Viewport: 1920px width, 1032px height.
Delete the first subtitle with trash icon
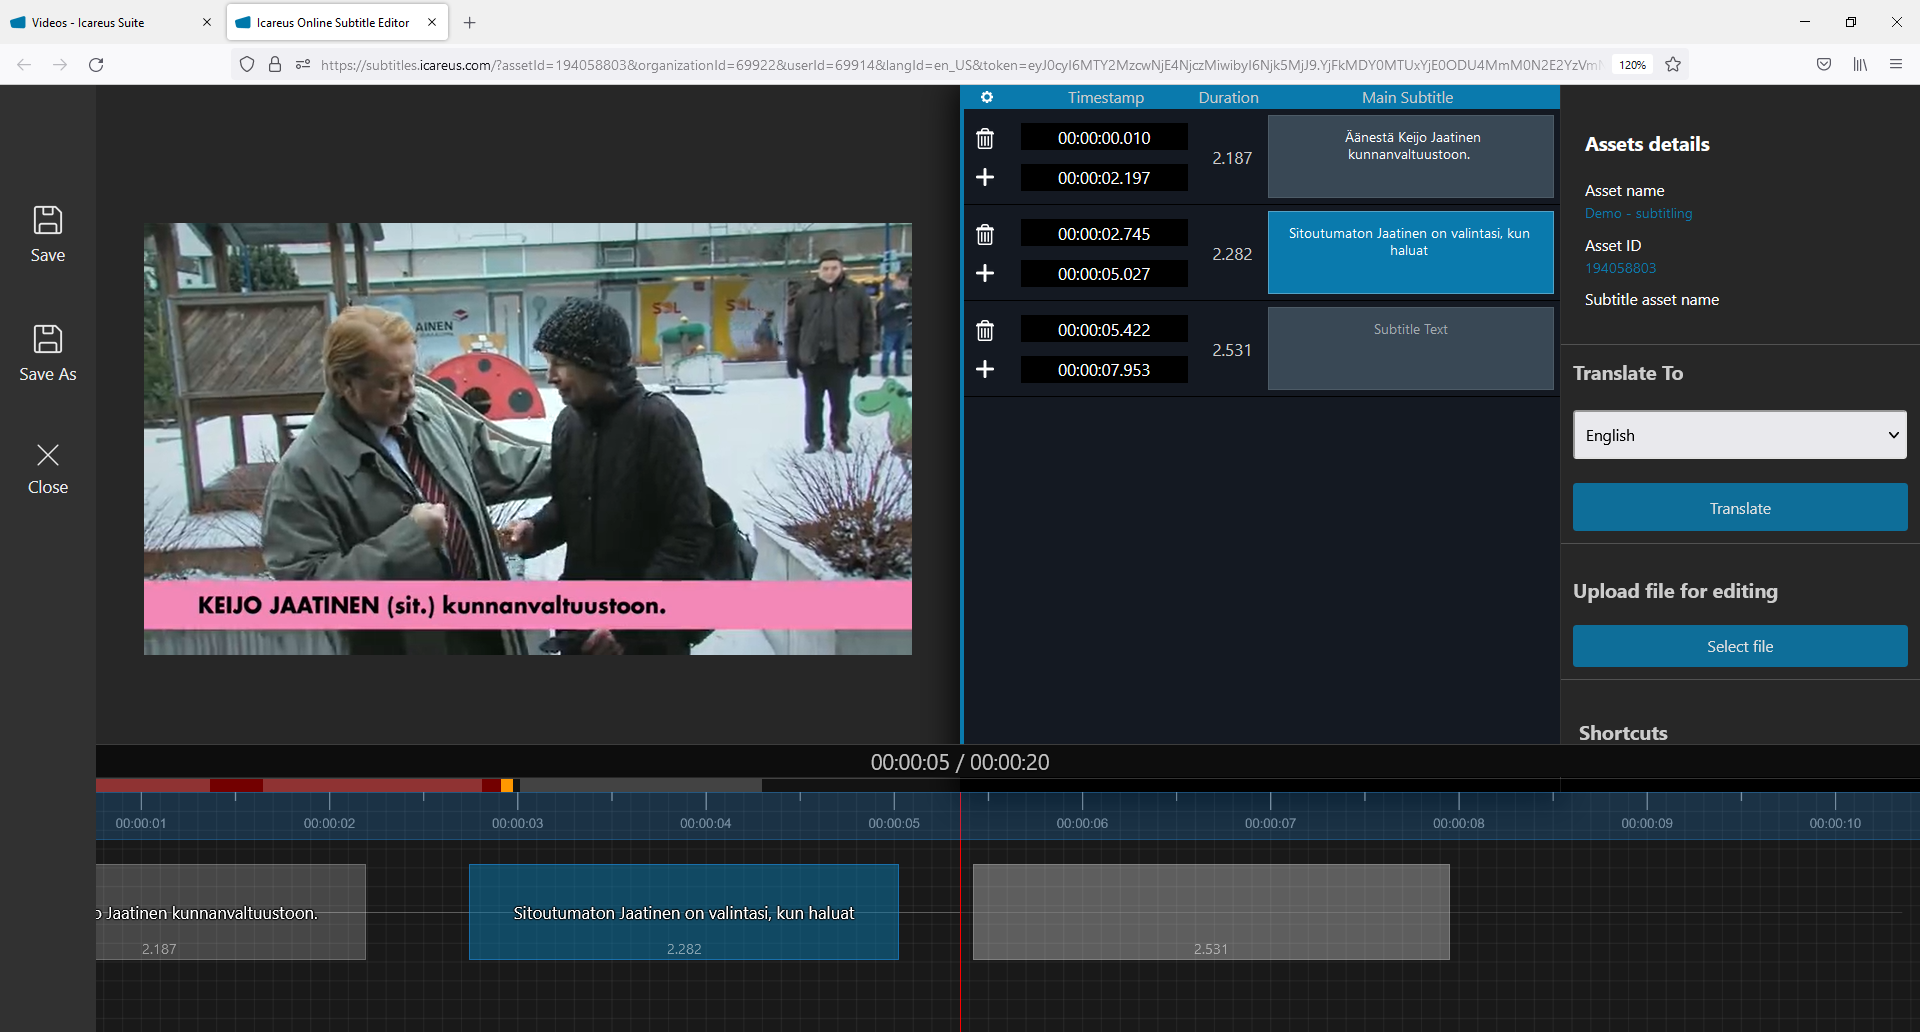point(985,139)
